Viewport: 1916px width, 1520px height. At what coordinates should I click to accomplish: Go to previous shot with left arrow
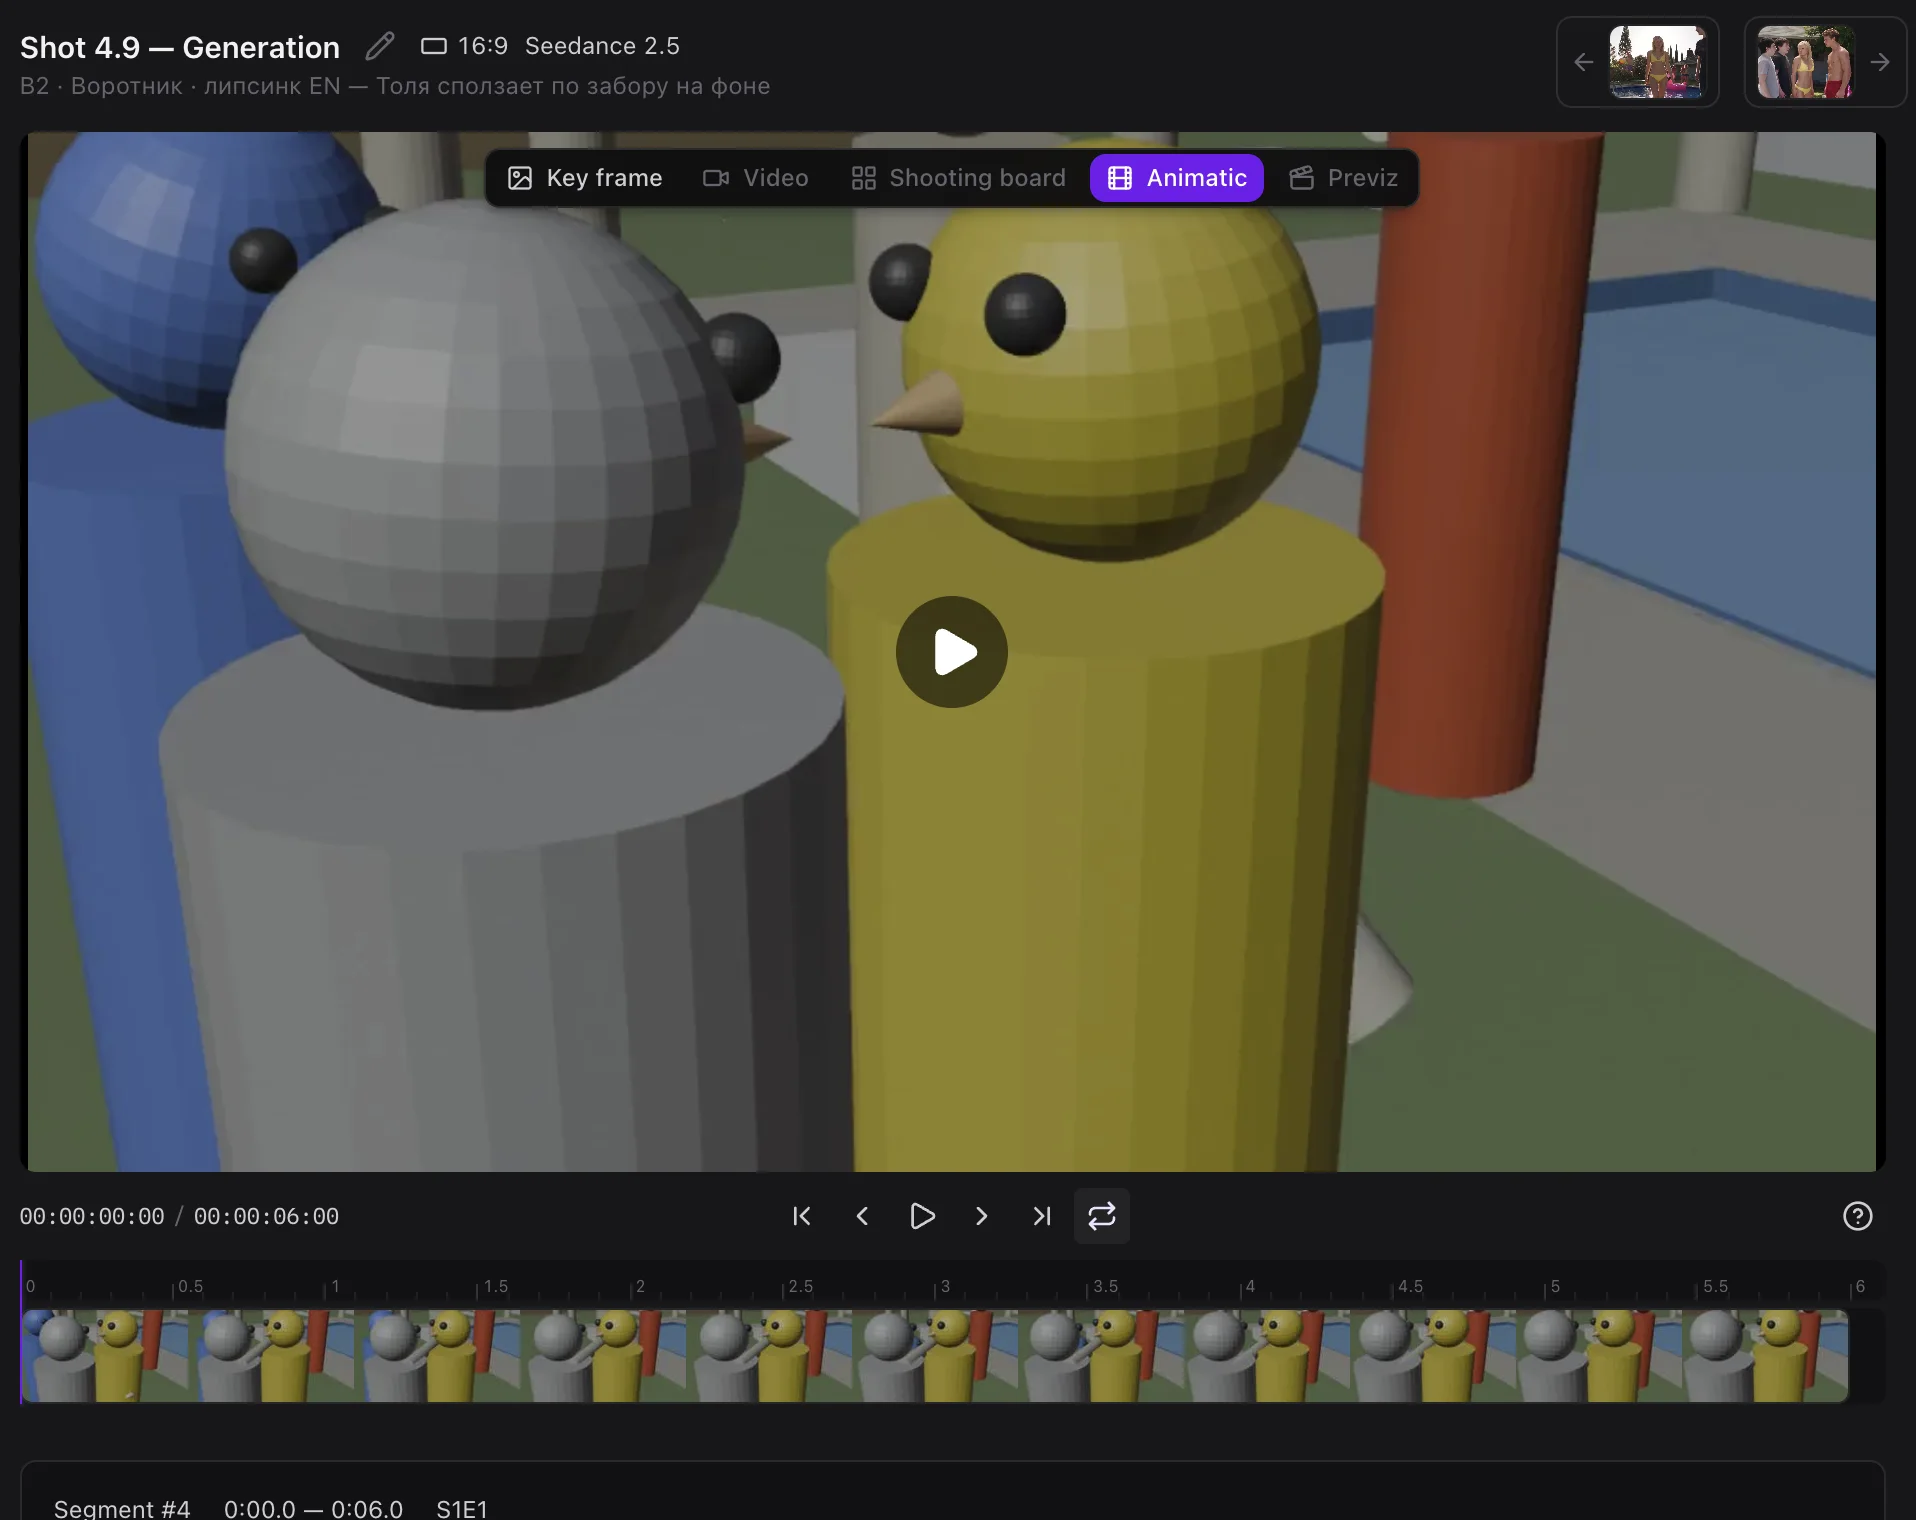pyautogui.click(x=1583, y=62)
